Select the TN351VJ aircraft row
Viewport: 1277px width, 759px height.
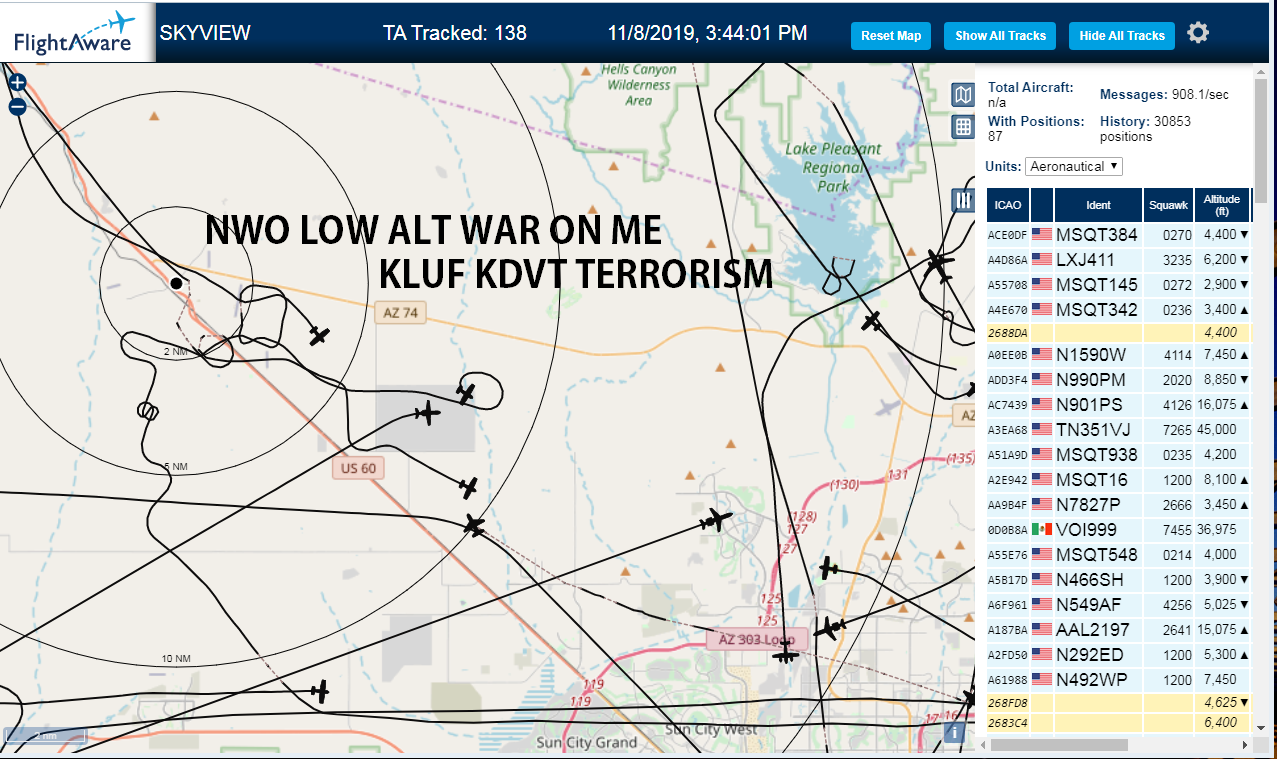coord(1118,429)
